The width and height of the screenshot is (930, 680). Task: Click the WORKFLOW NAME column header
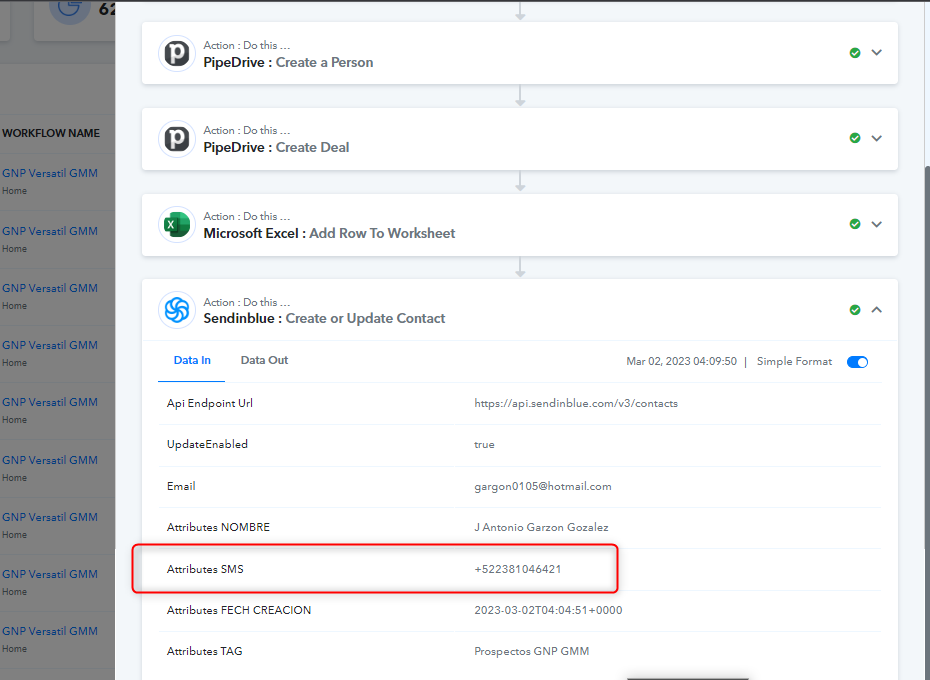pos(51,134)
